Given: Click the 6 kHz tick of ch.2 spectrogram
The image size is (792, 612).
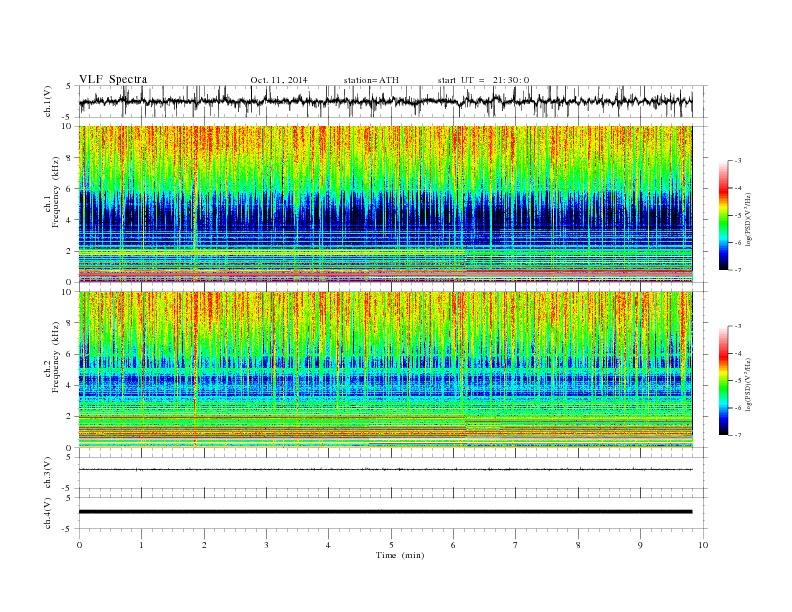Looking at the screenshot, I should [x=70, y=354].
